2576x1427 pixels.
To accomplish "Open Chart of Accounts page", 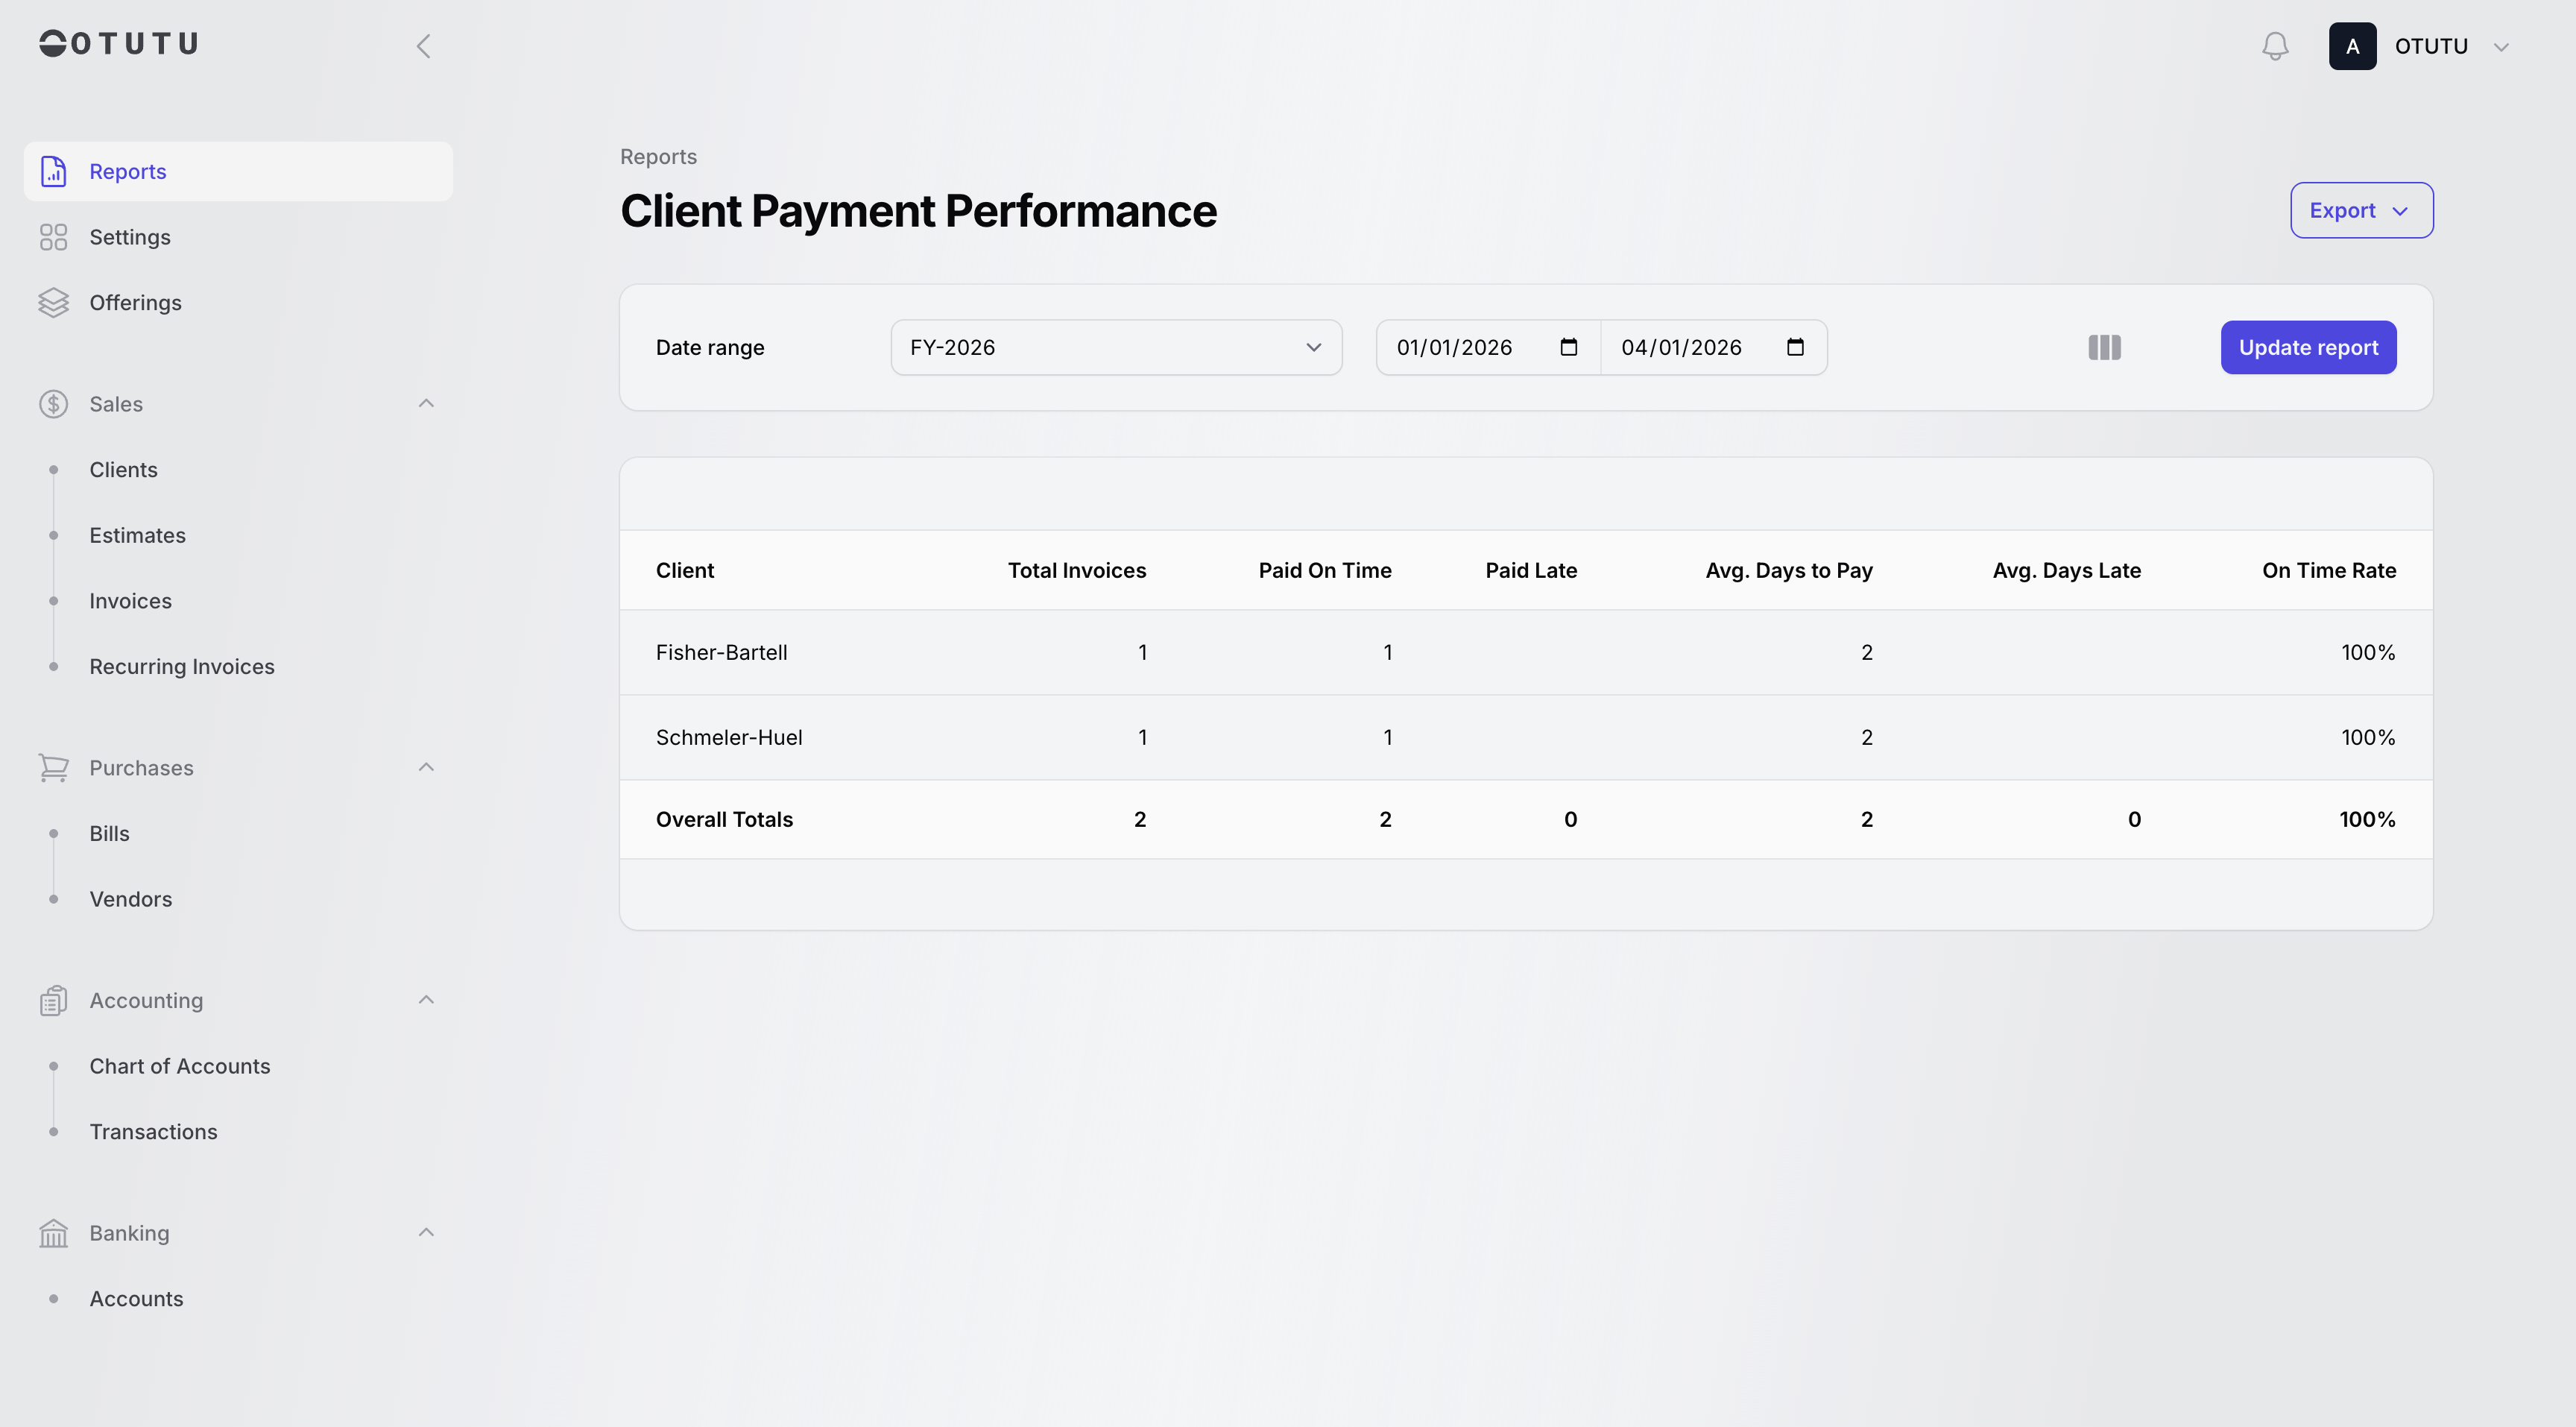I will 180,1066.
